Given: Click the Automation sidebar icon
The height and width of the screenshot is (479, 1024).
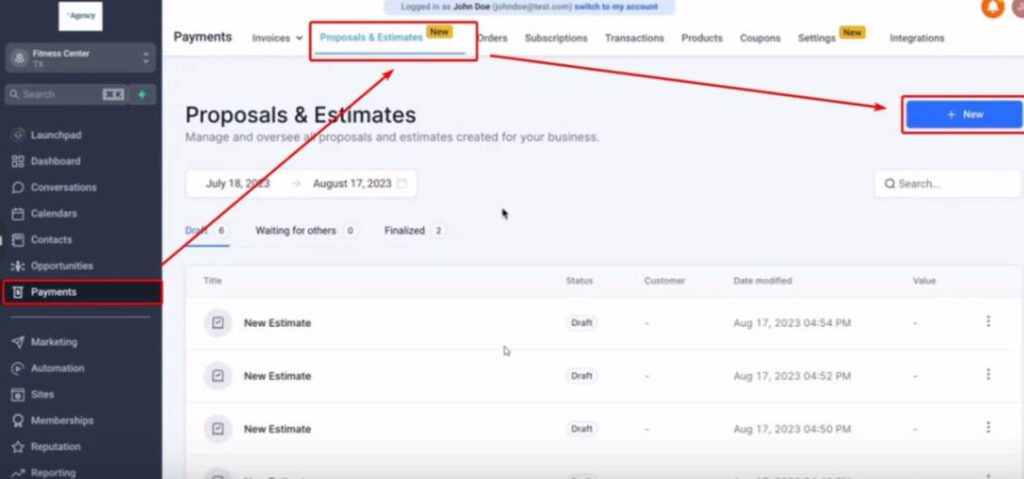Looking at the screenshot, I should click(x=18, y=369).
